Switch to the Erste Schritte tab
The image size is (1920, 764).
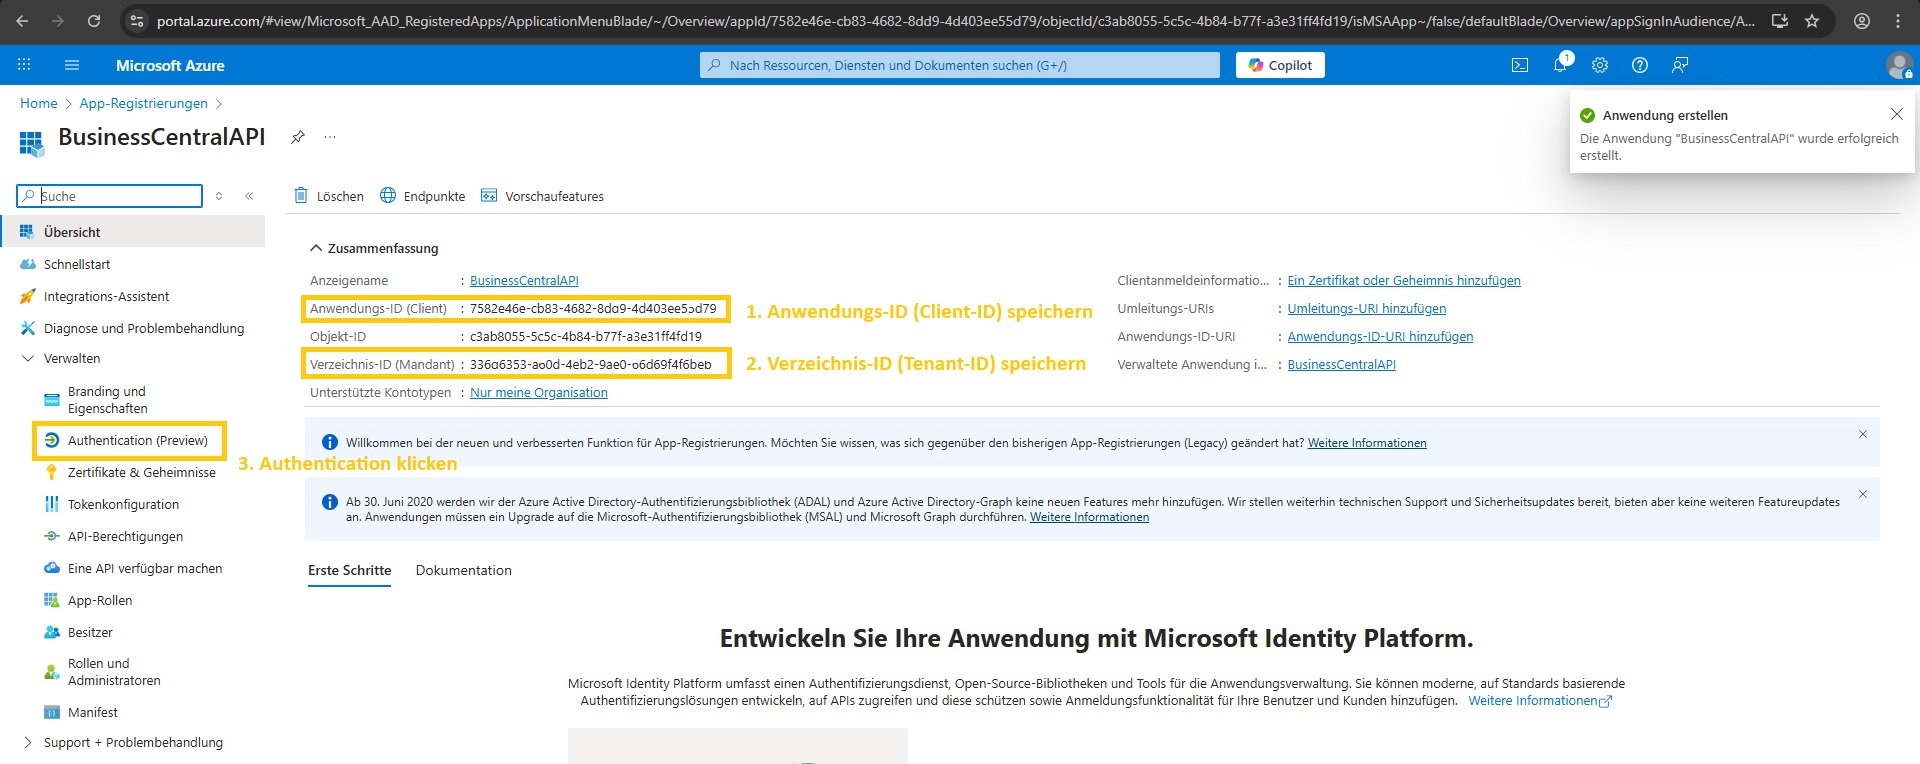pos(349,571)
